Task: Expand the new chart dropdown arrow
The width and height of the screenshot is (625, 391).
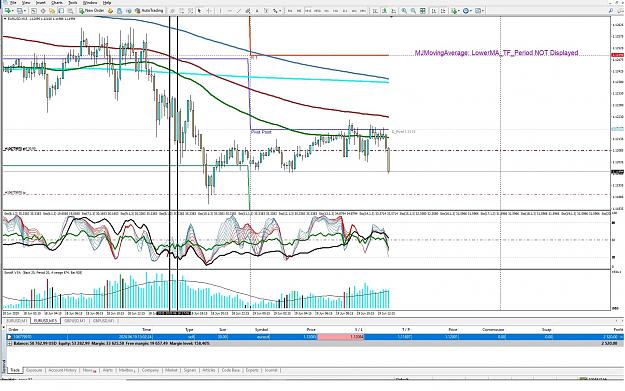Action: tap(13, 11)
